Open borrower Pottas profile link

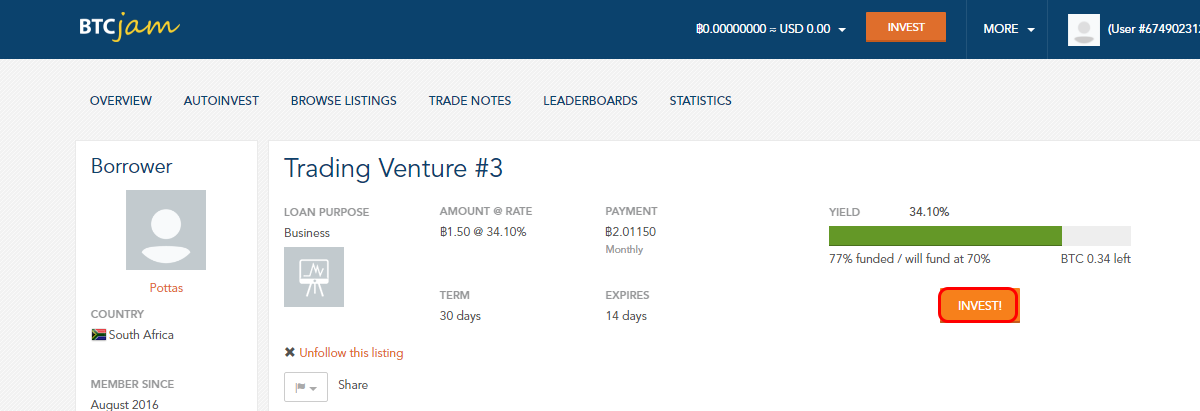point(166,288)
